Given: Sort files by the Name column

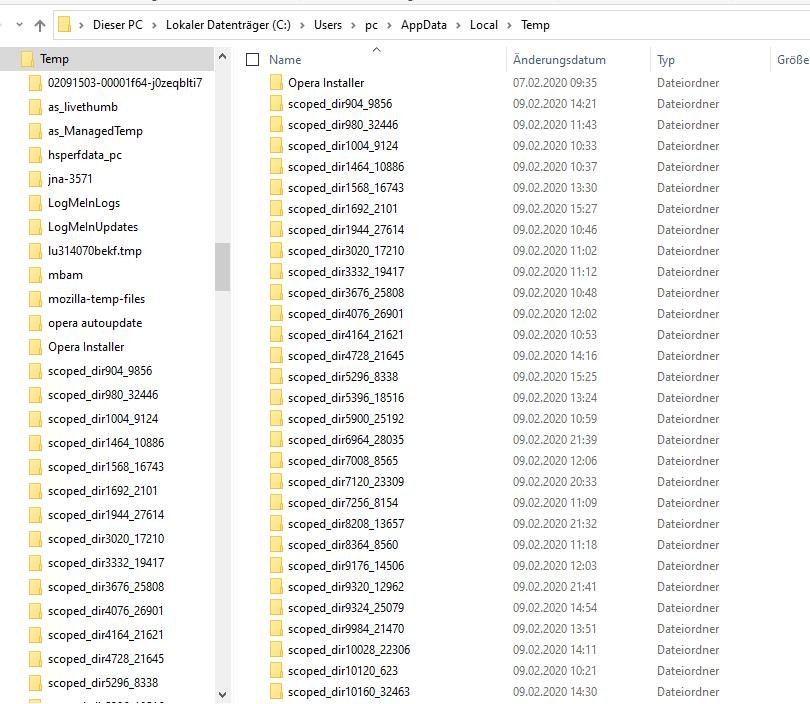Looking at the screenshot, I should (285, 60).
